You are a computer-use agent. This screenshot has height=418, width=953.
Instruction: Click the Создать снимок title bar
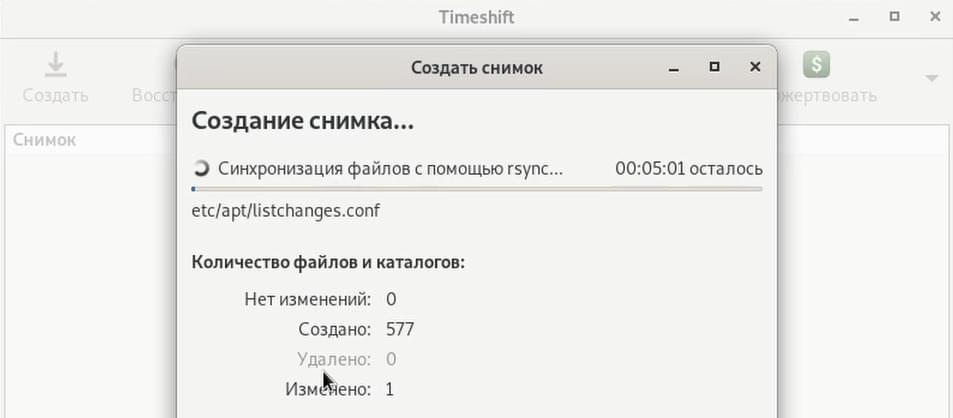click(x=476, y=67)
